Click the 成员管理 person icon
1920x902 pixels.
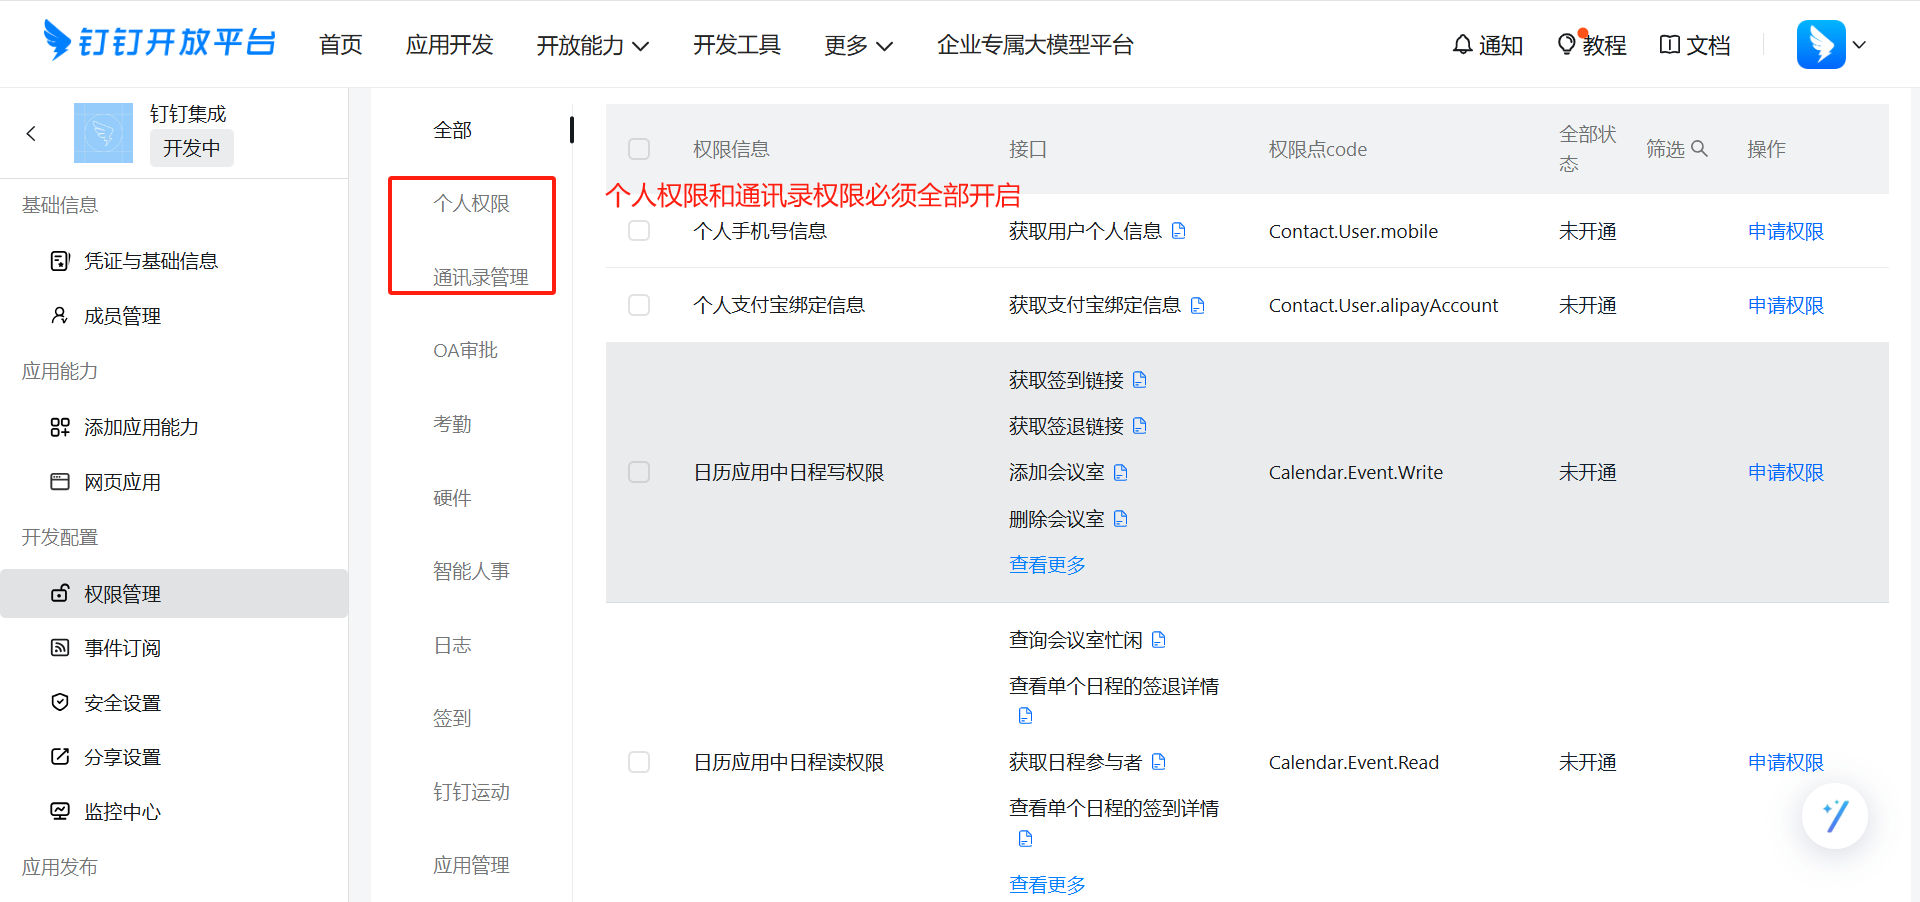pyautogui.click(x=60, y=316)
